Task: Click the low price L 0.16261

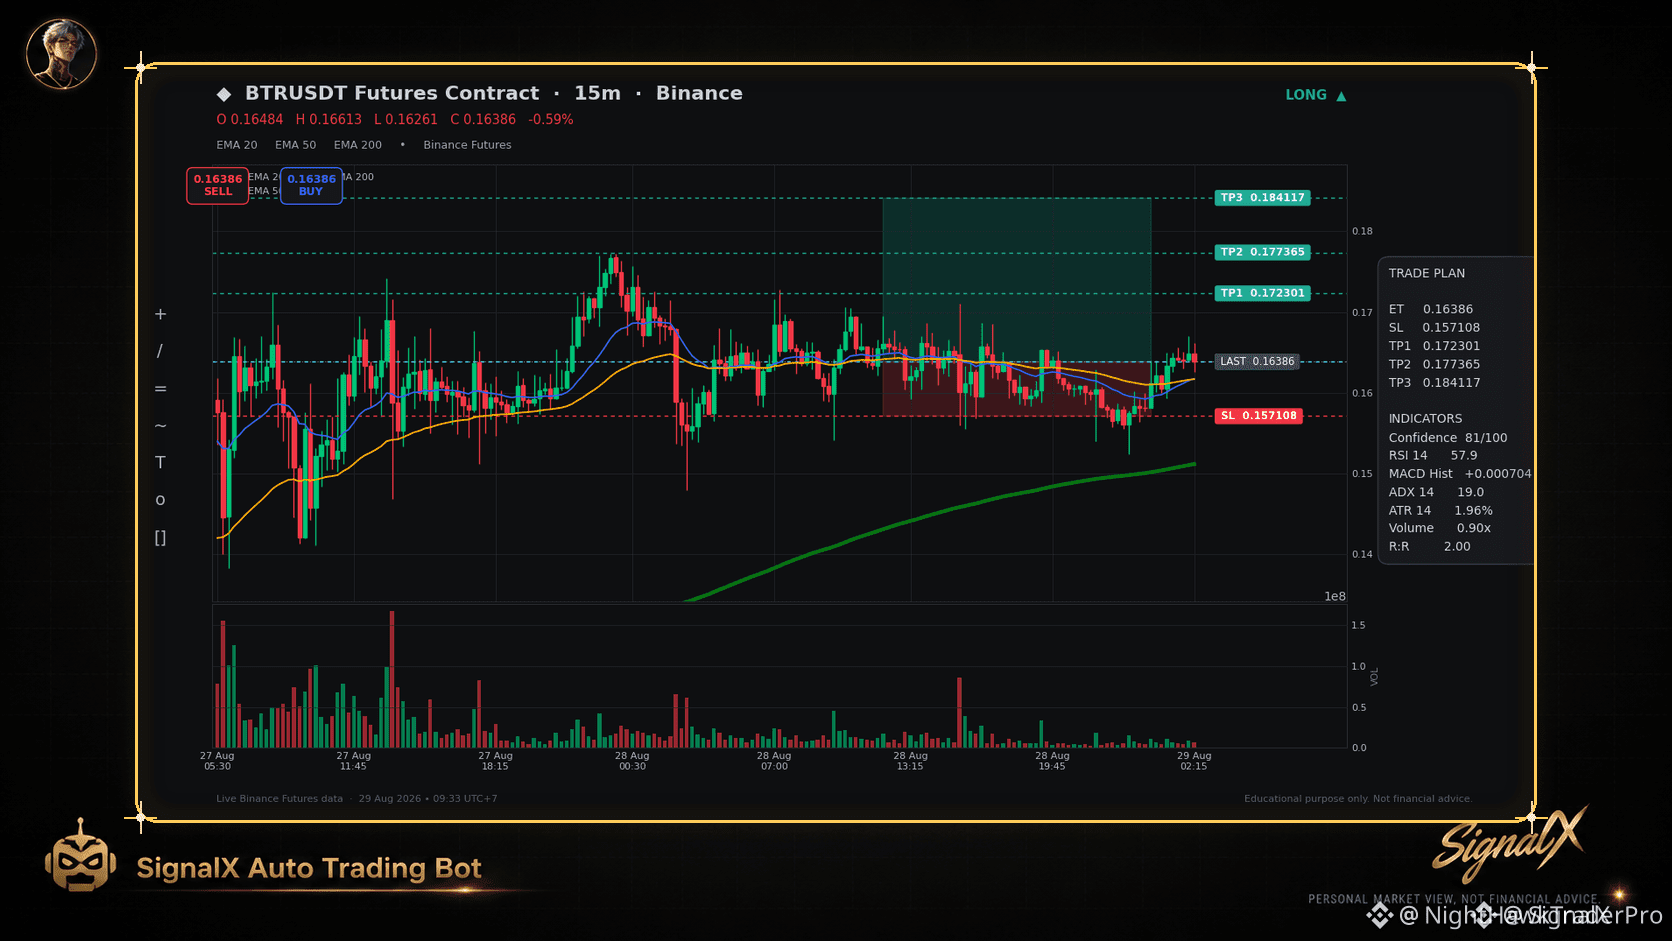Action: coord(406,120)
